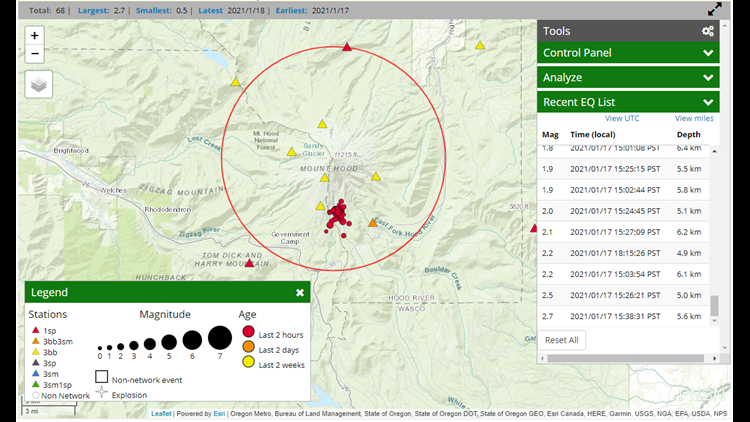Zoom out on the map
This screenshot has height=422, width=750.
click(x=34, y=54)
